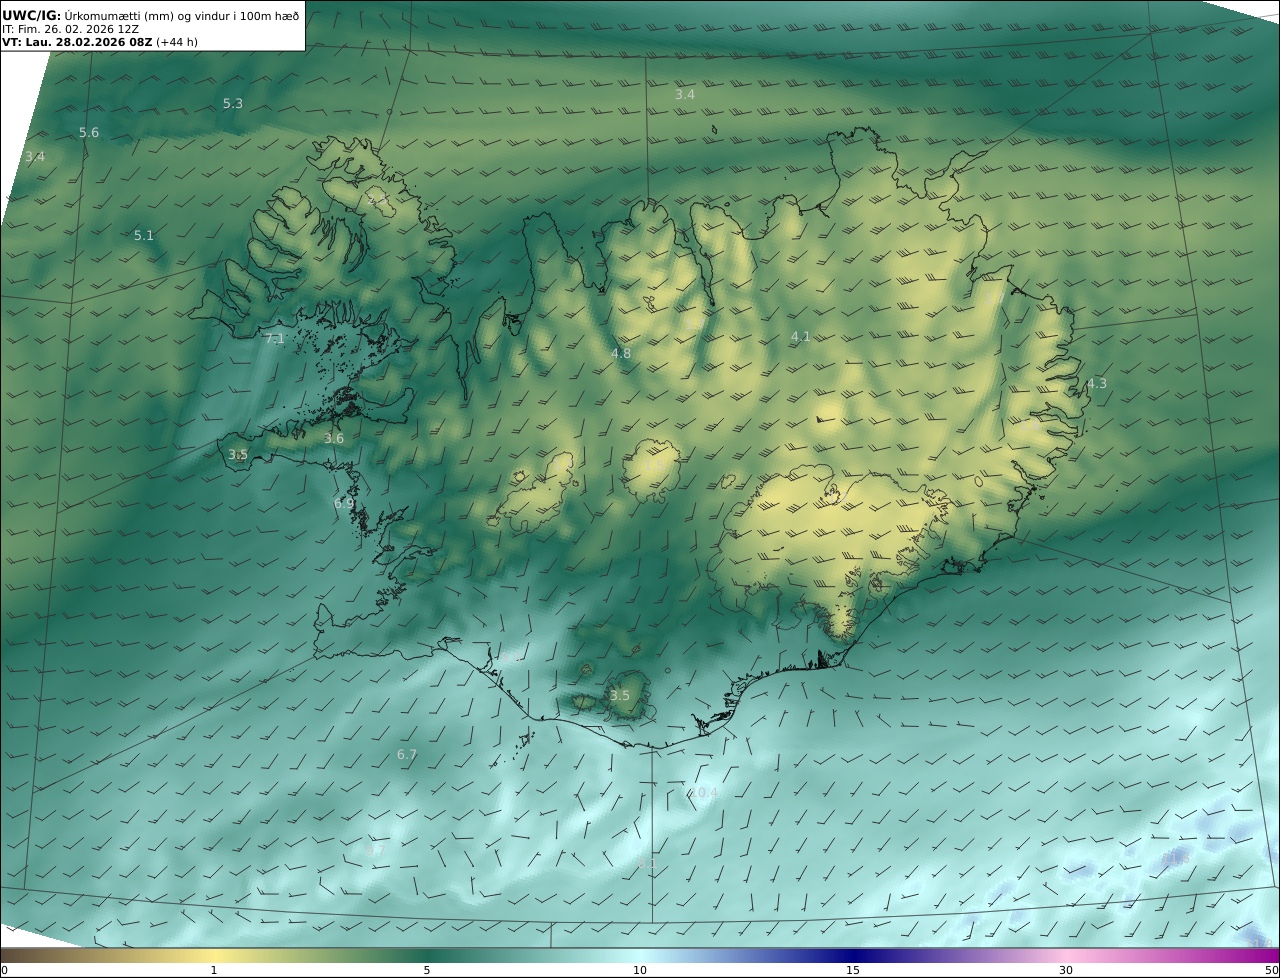Image resolution: width=1280 pixels, height=978 pixels.
Task: Pick the 30 tick on the color legend
Action: click(1066, 970)
